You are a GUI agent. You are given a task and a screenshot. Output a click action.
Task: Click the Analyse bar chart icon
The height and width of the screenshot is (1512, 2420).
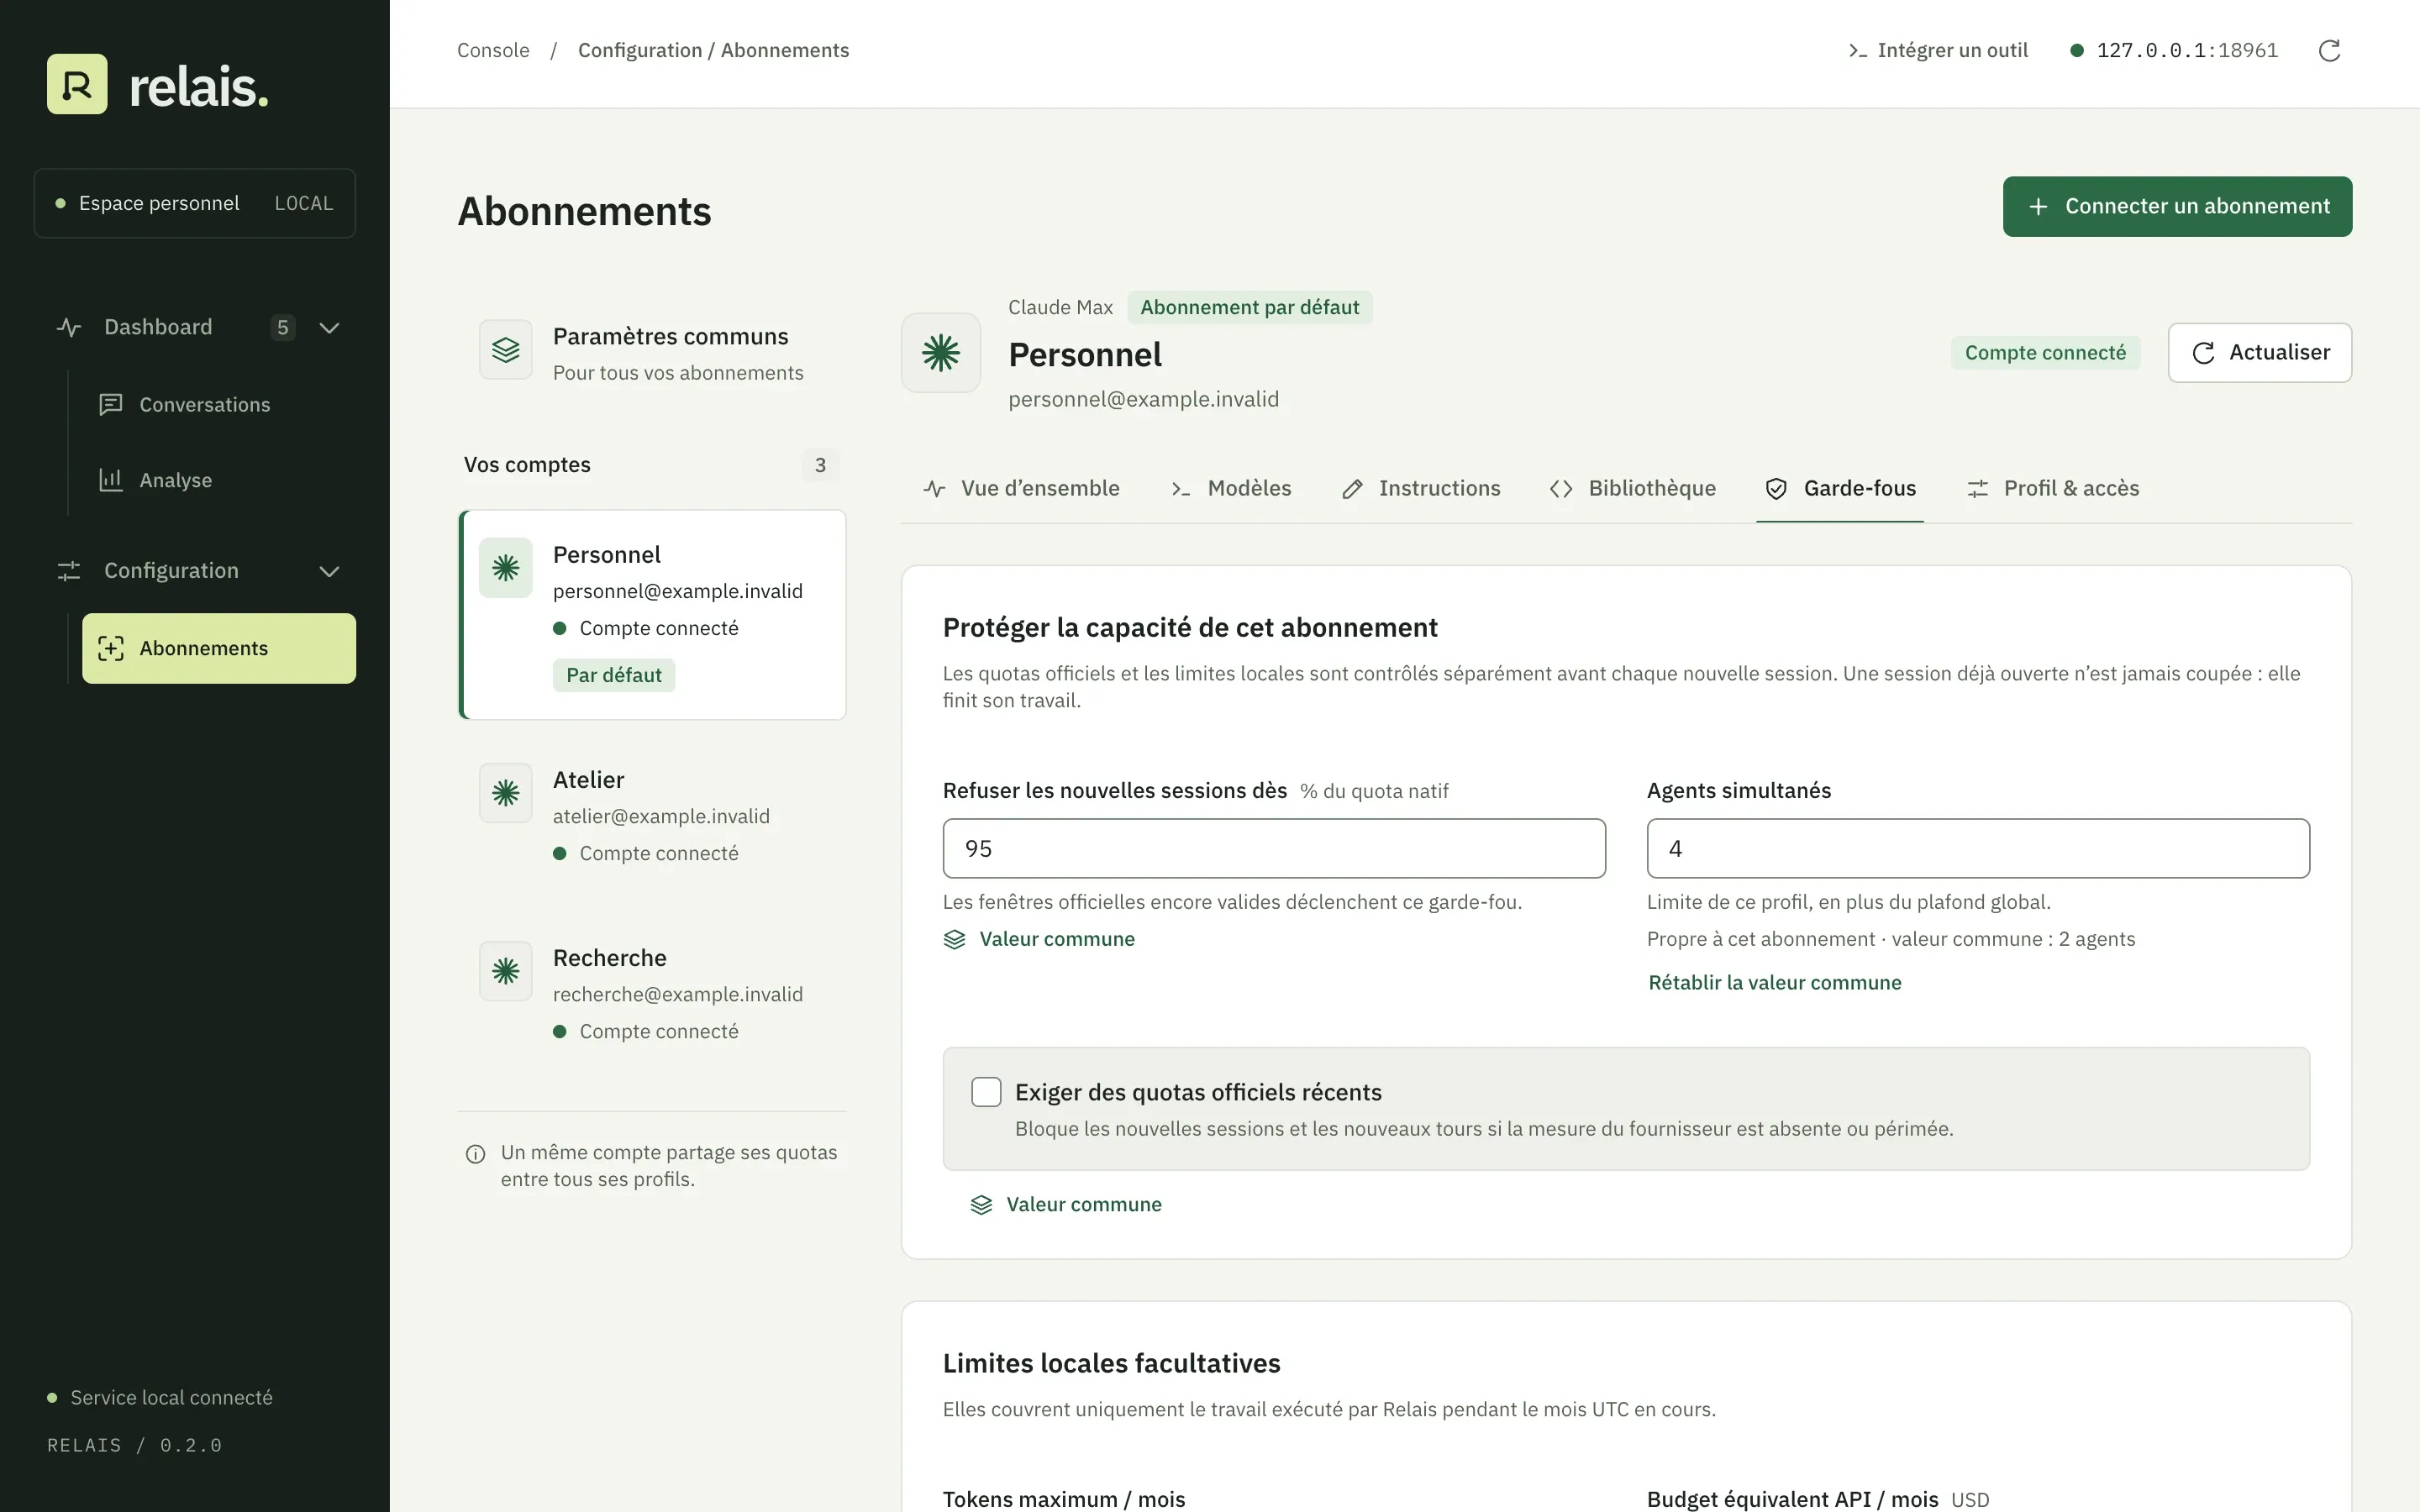[x=111, y=480]
